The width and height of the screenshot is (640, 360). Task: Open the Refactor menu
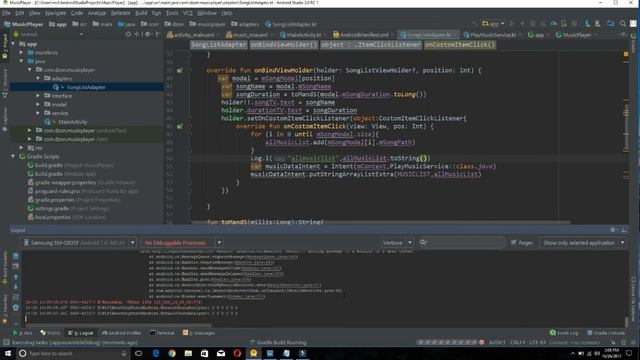[x=120, y=13]
